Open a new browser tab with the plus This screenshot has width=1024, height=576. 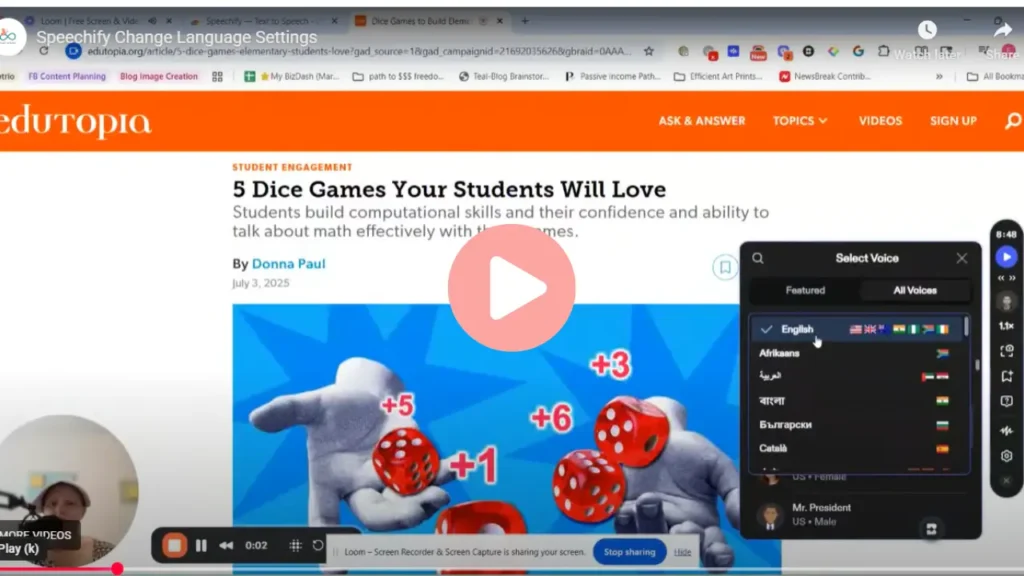tap(525, 21)
